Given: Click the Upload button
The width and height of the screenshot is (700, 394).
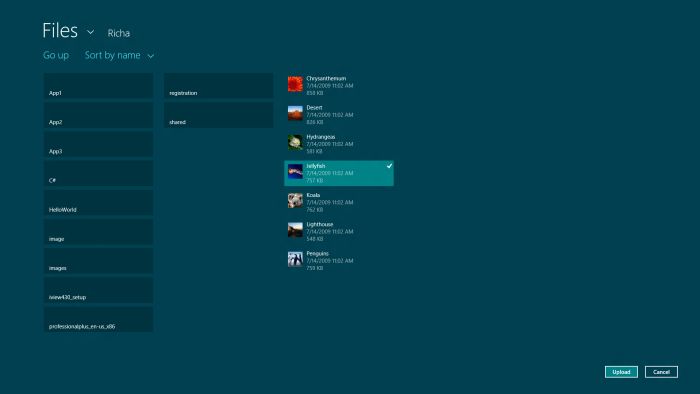Looking at the screenshot, I should pos(621,372).
